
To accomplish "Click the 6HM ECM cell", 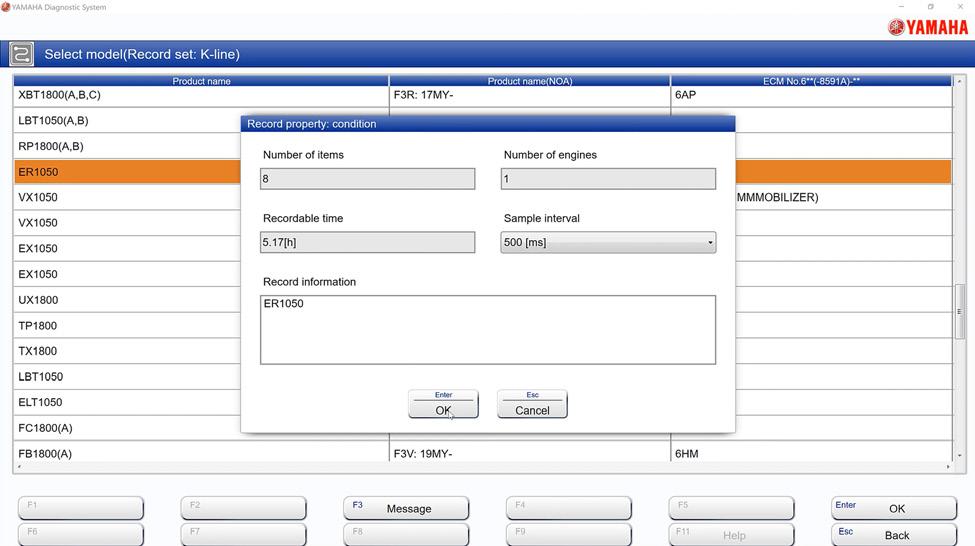I will pos(811,453).
